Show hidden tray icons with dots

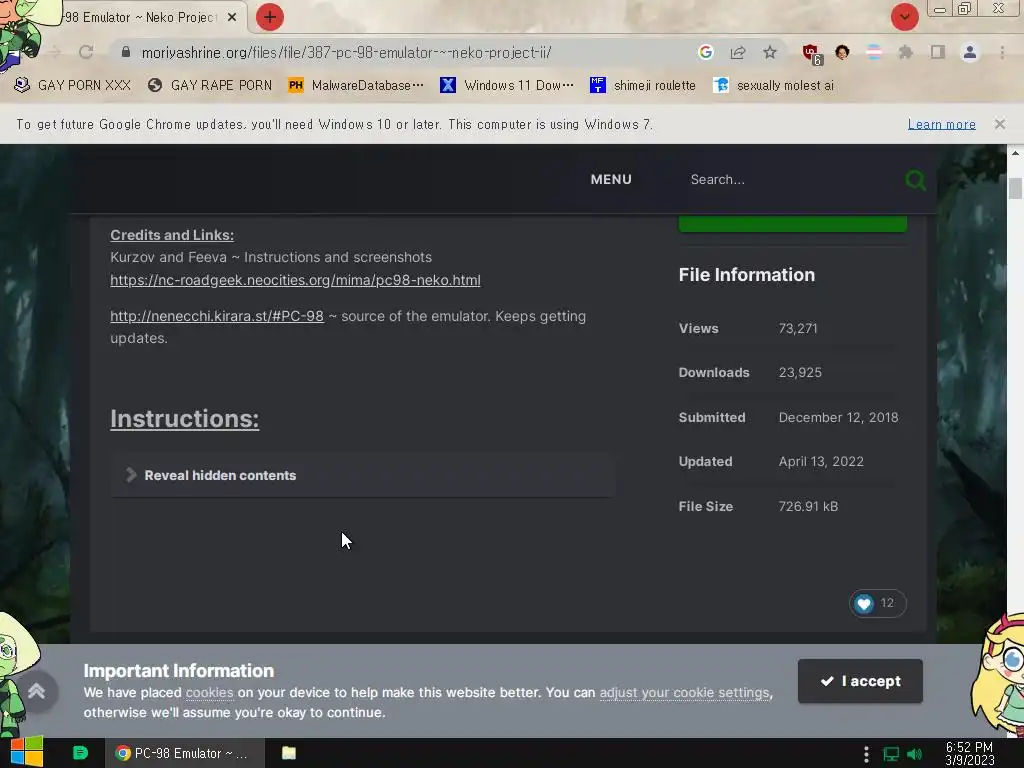click(866, 754)
